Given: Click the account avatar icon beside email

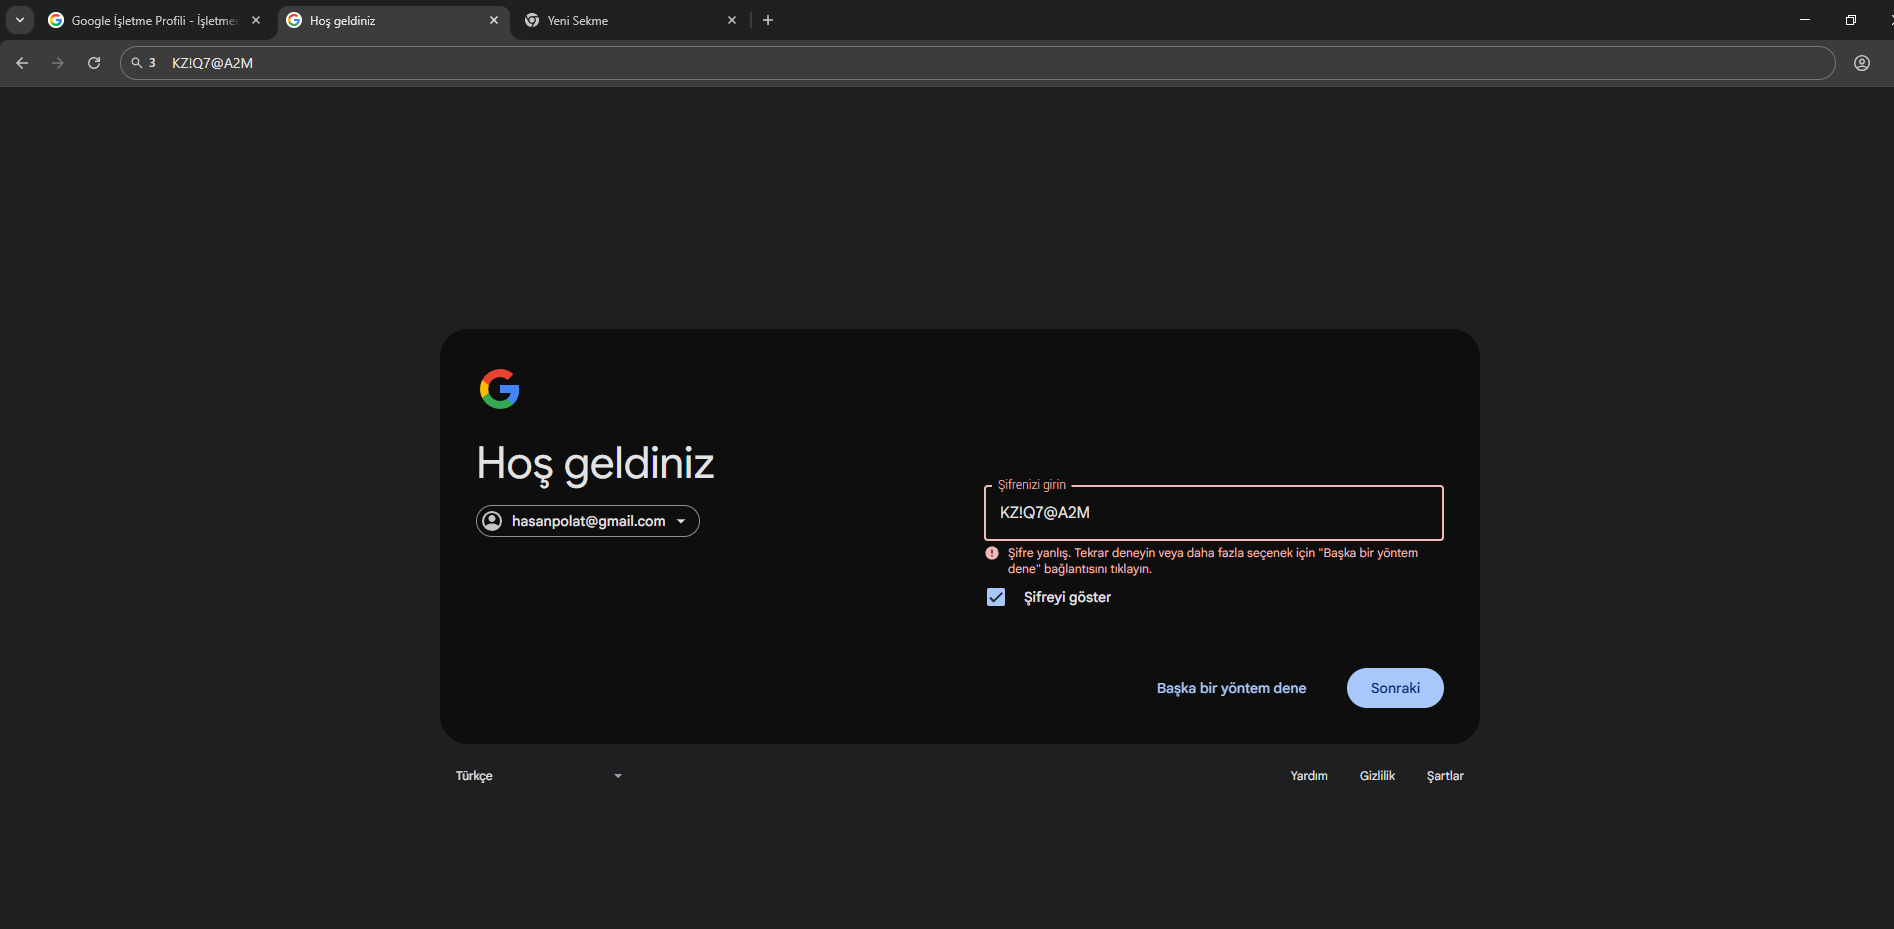Looking at the screenshot, I should click(492, 521).
